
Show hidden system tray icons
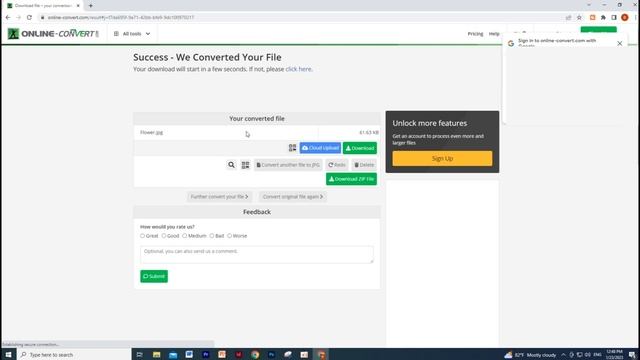click(563, 355)
